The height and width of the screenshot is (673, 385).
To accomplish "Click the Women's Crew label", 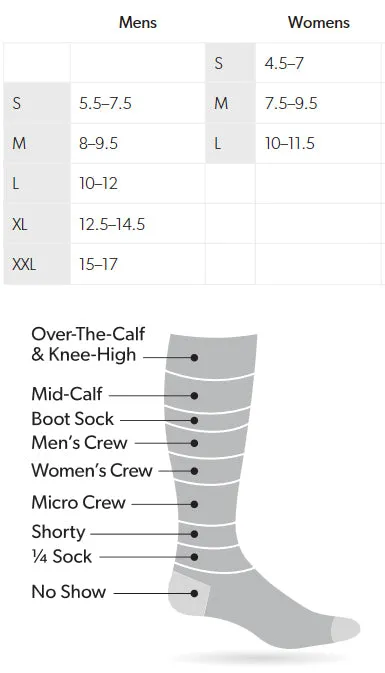I will pos(92,470).
